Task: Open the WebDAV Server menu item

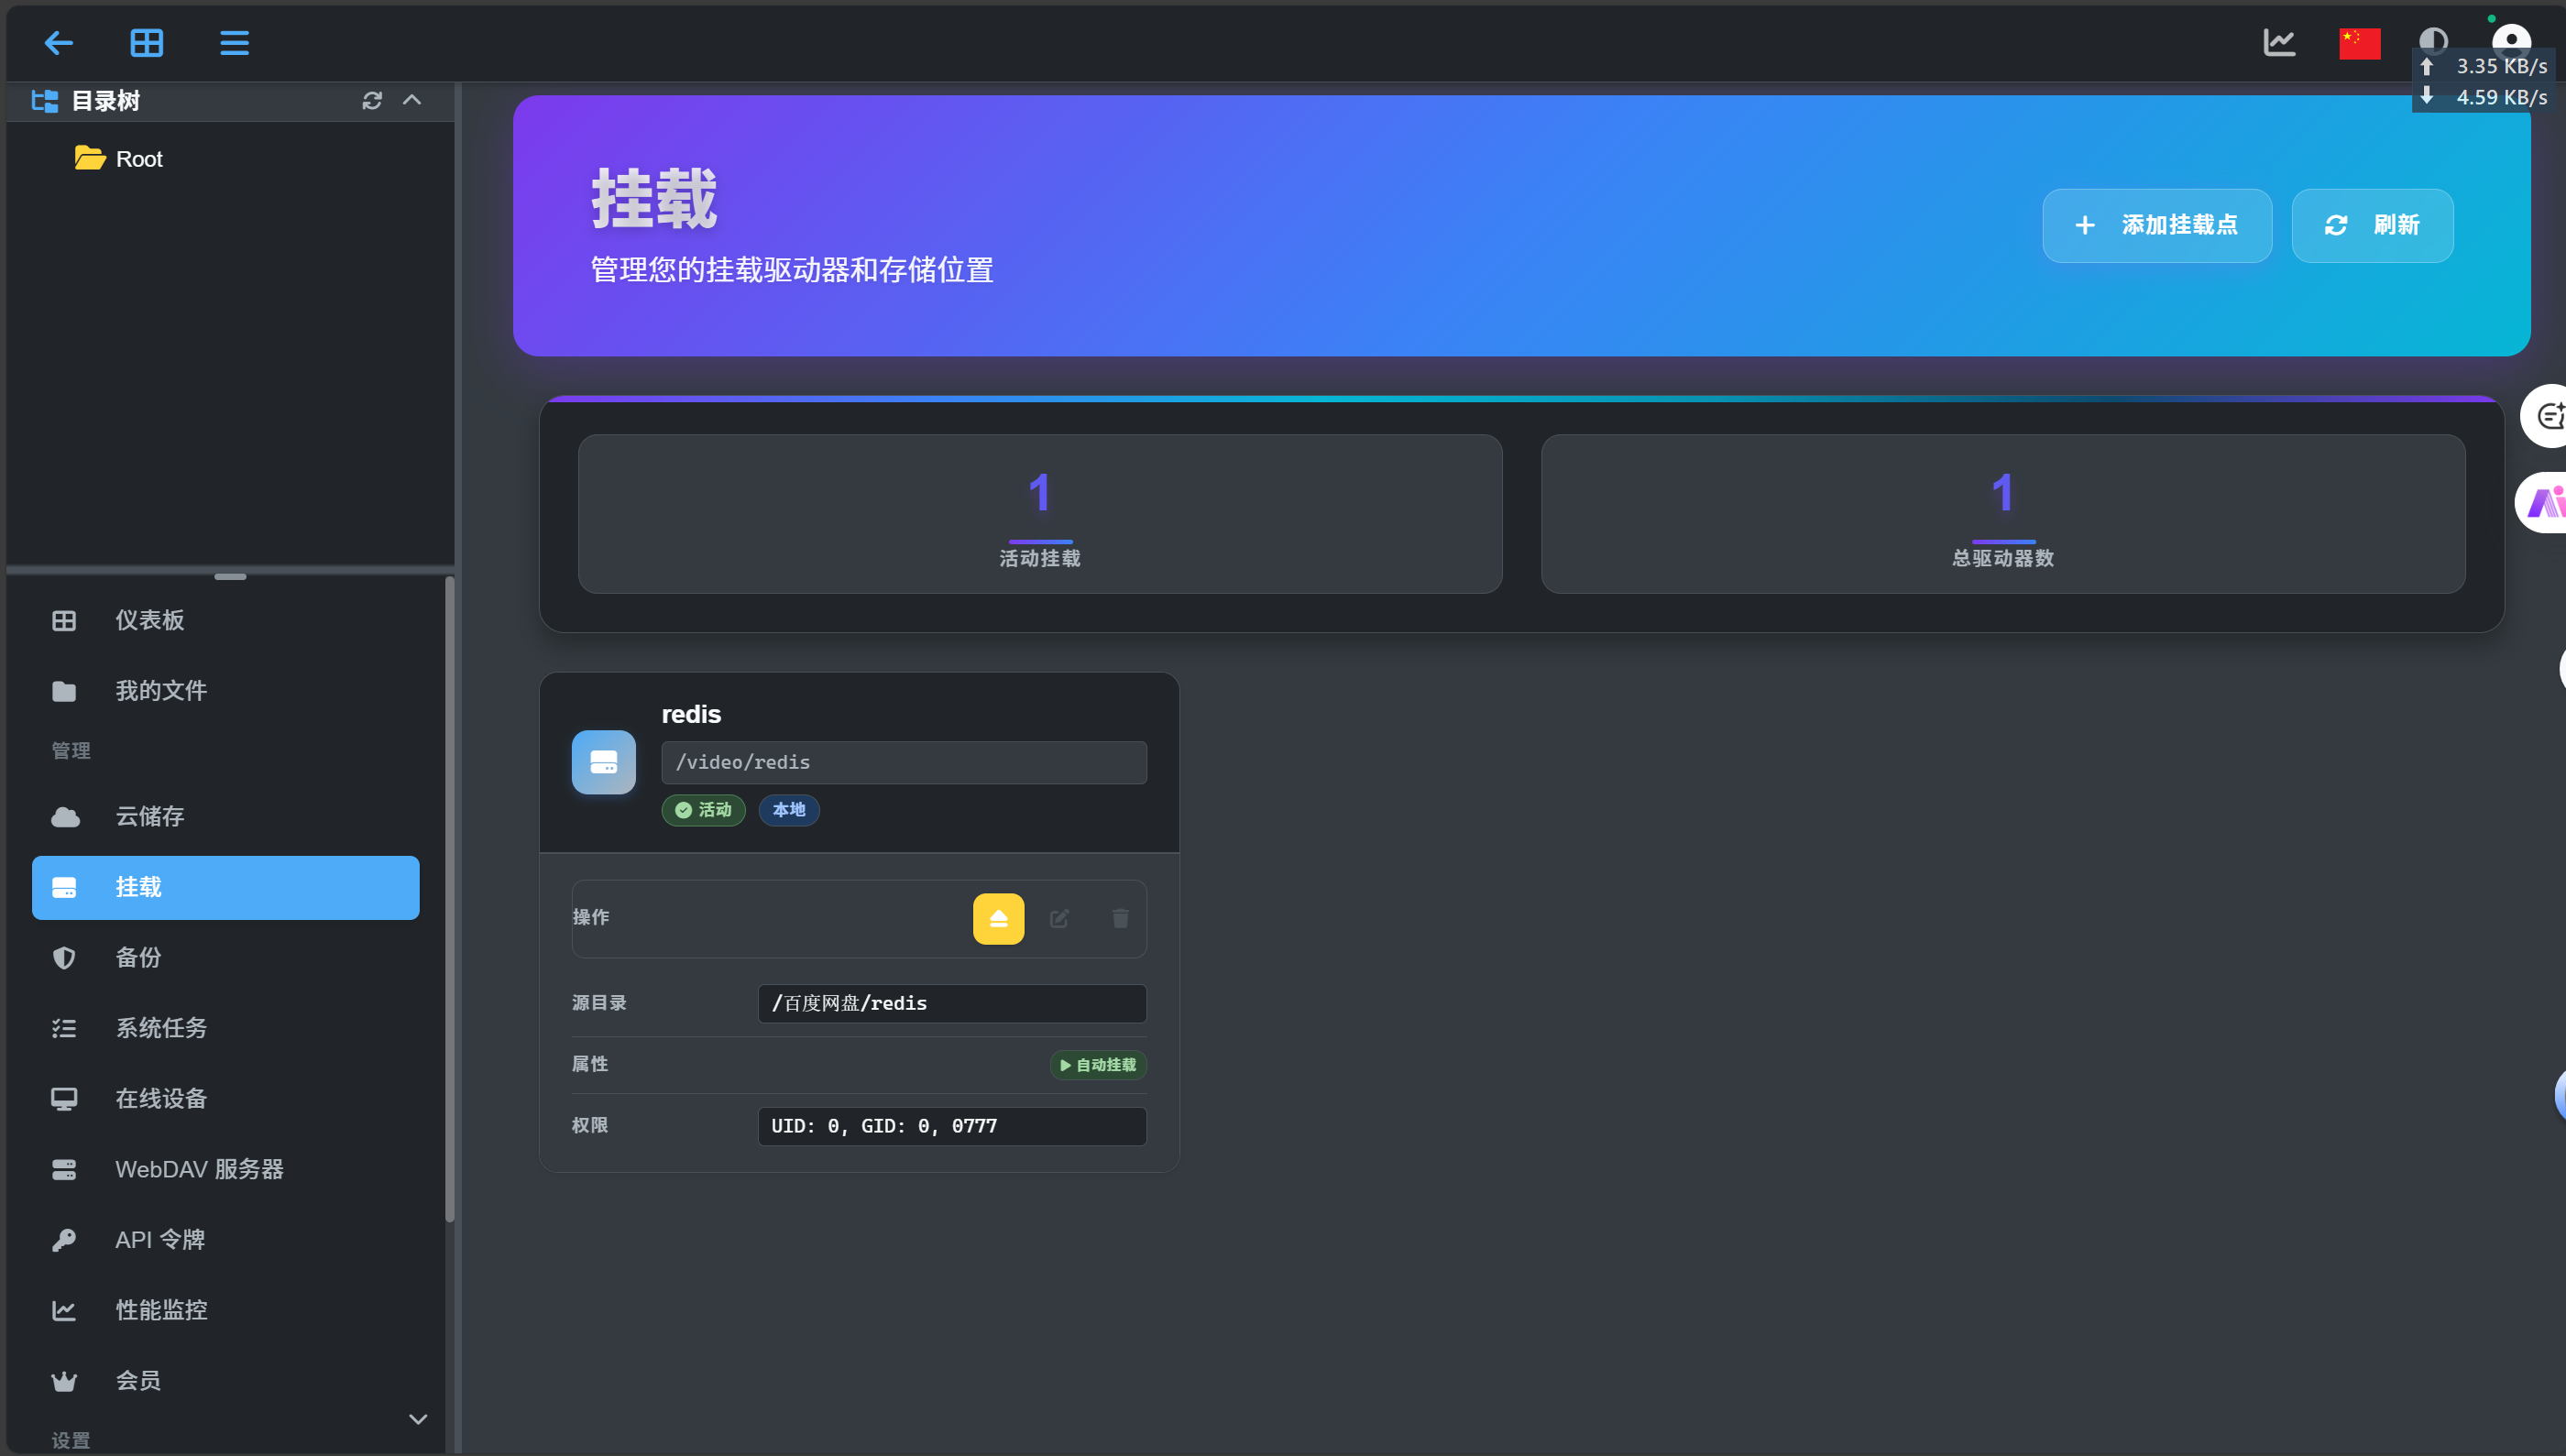Action: [x=199, y=1169]
